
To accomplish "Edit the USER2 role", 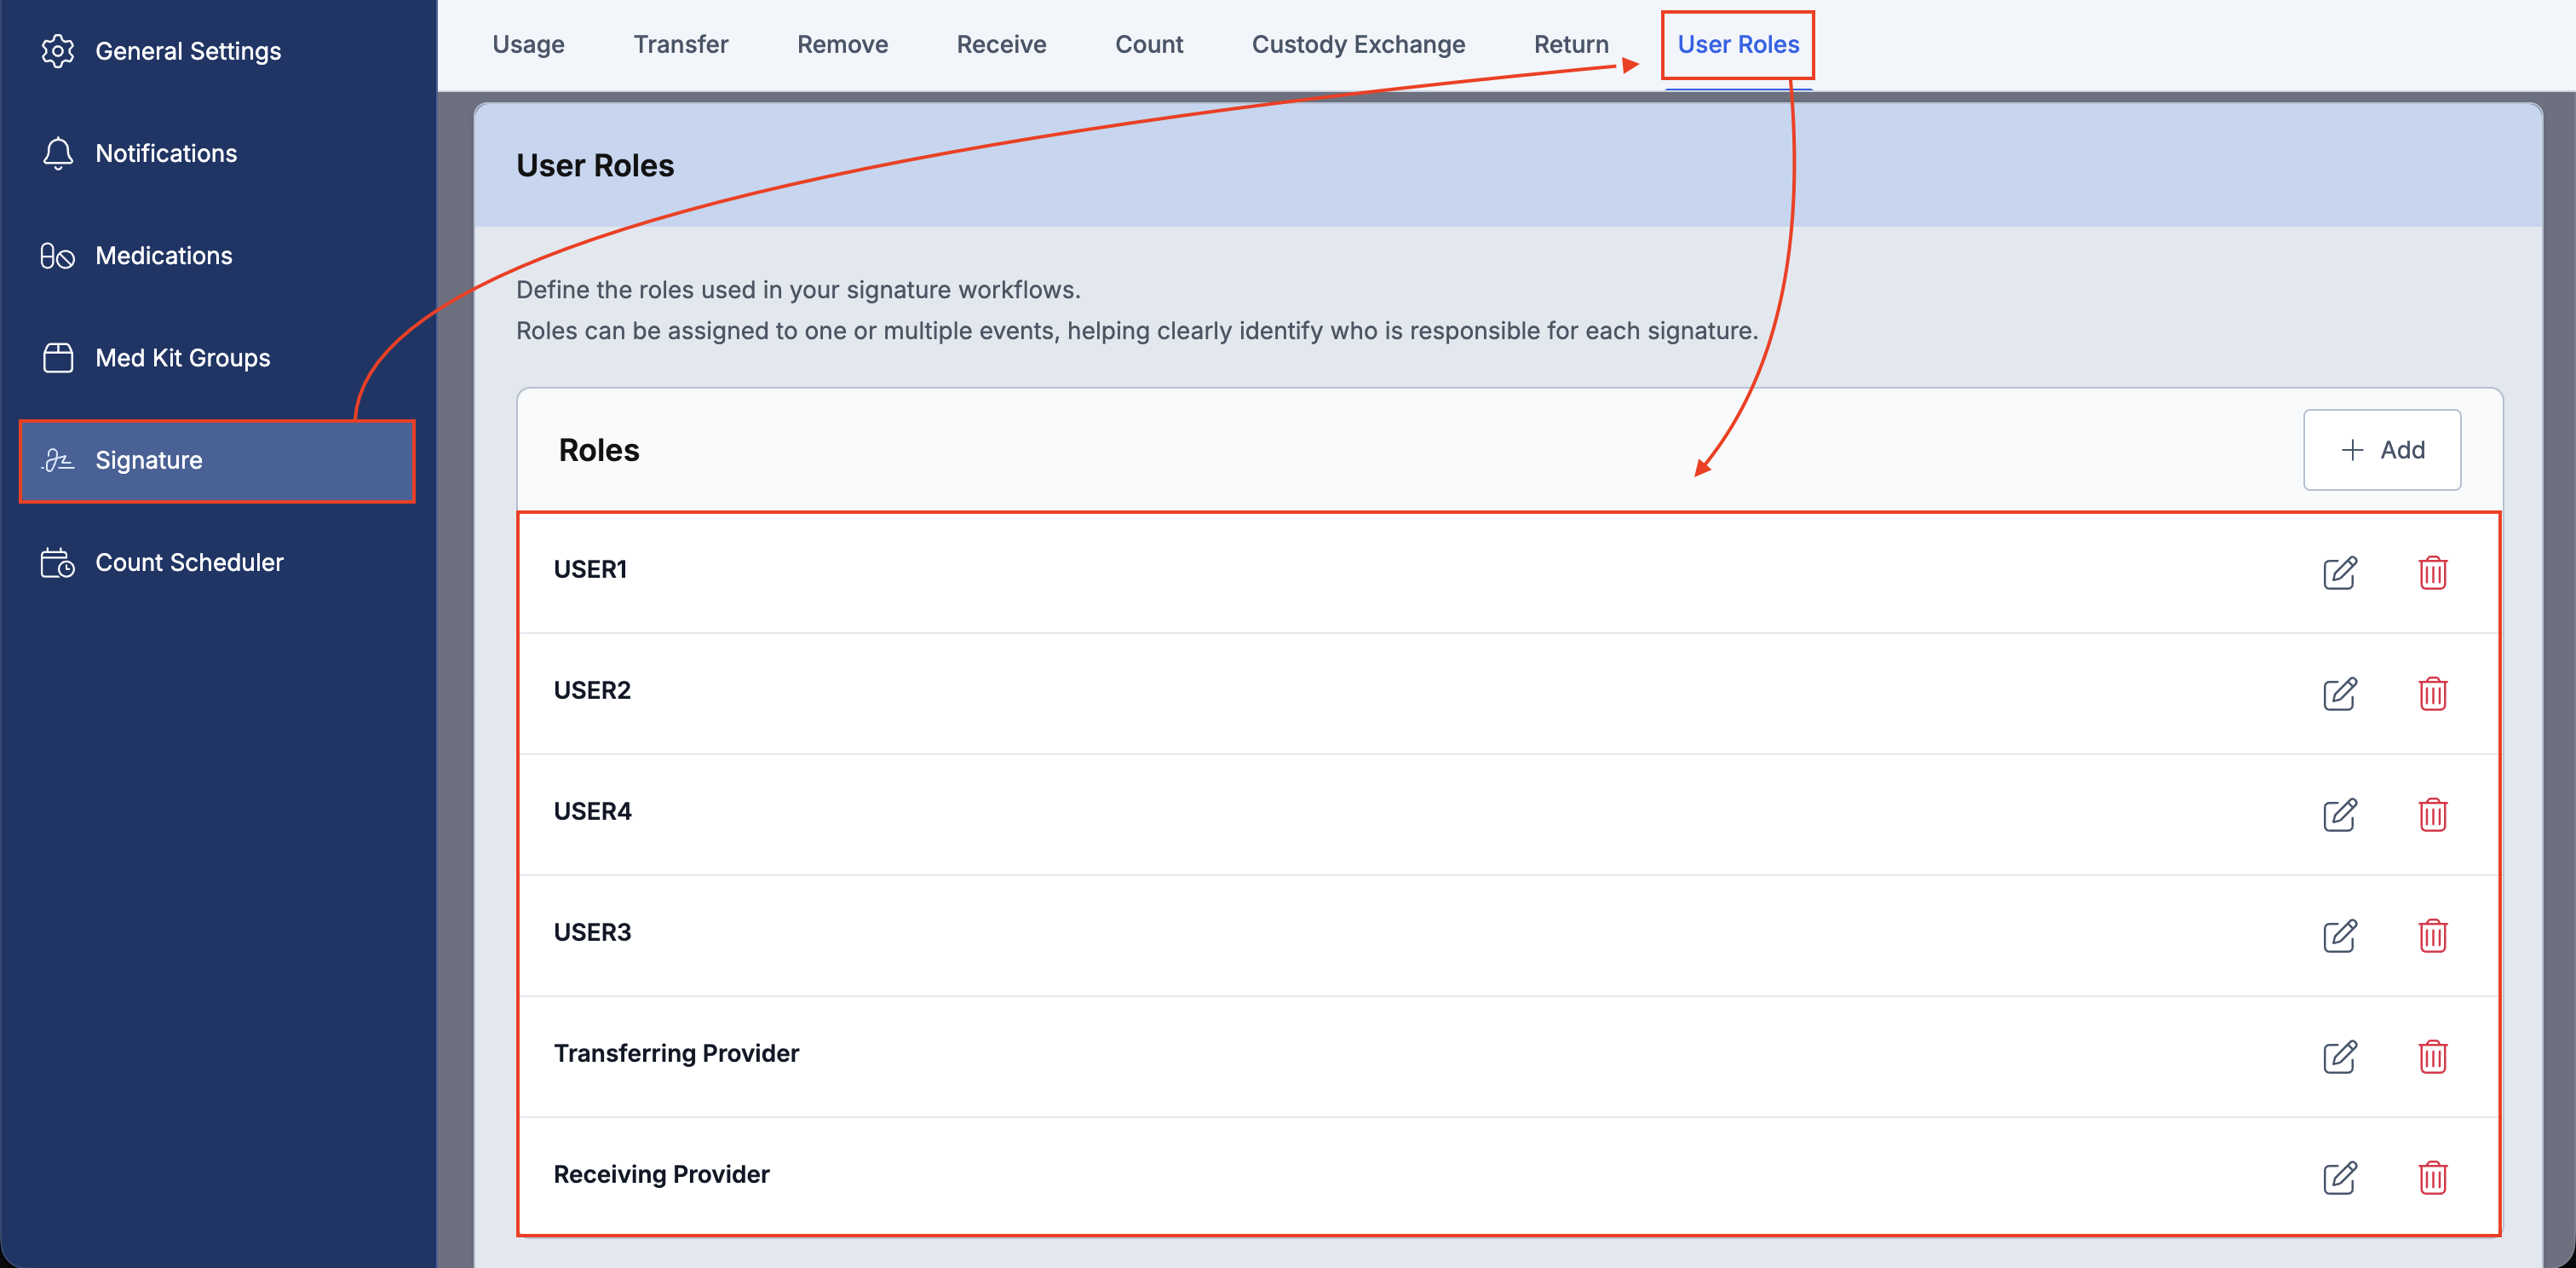I will coord(2339,694).
